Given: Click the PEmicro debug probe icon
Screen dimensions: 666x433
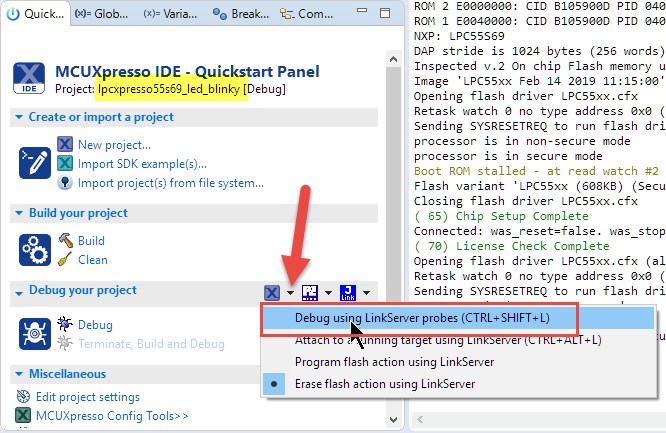Looking at the screenshot, I should pos(310,292).
